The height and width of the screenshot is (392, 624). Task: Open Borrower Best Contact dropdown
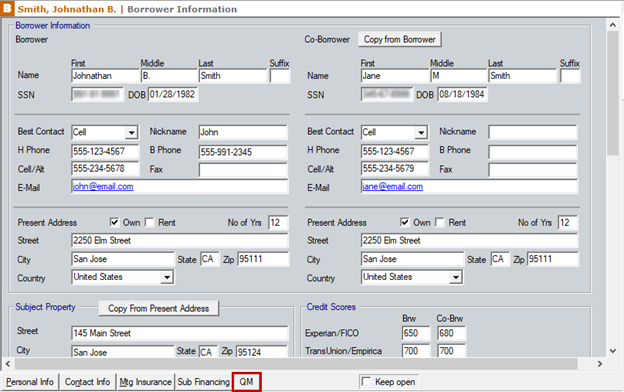click(131, 133)
